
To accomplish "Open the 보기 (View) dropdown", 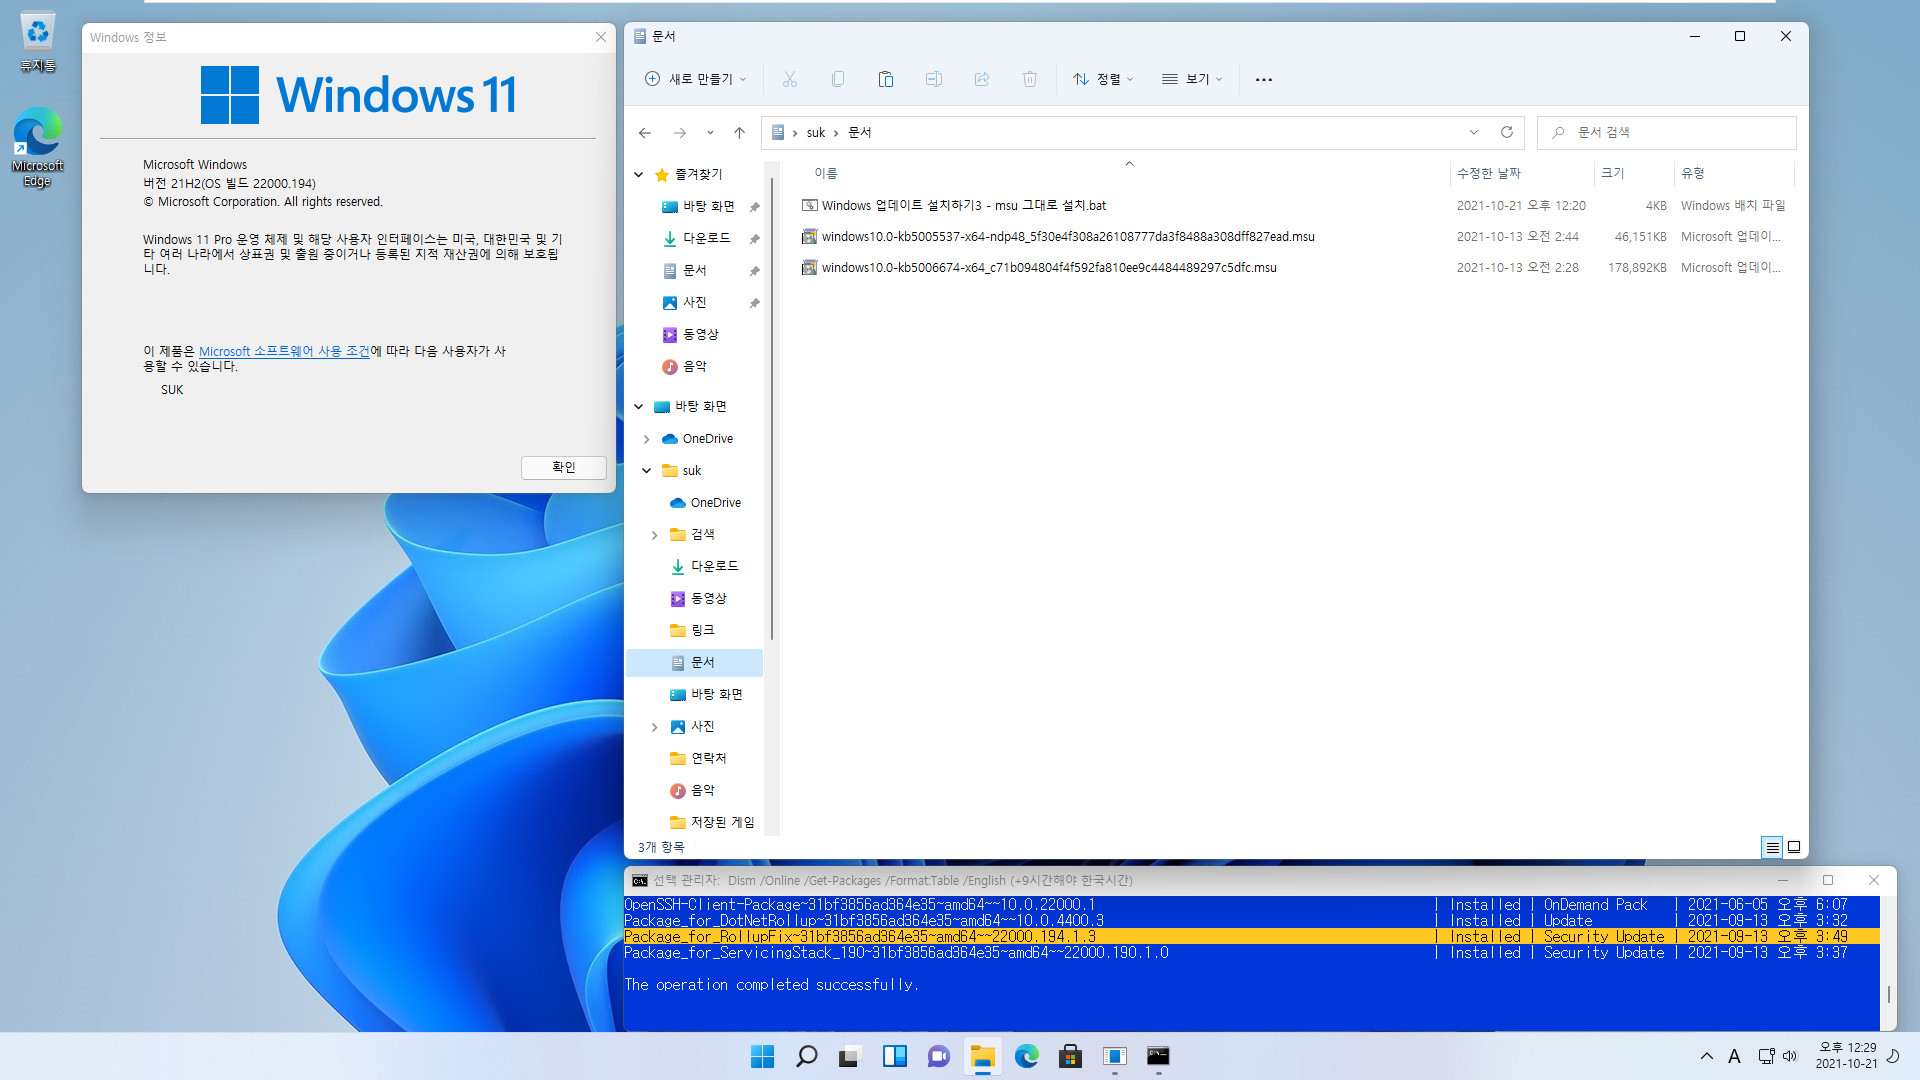I will pos(1192,79).
